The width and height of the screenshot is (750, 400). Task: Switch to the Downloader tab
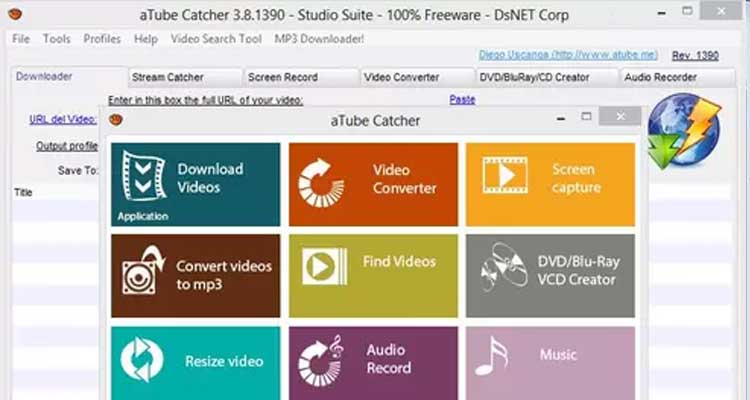coord(69,77)
